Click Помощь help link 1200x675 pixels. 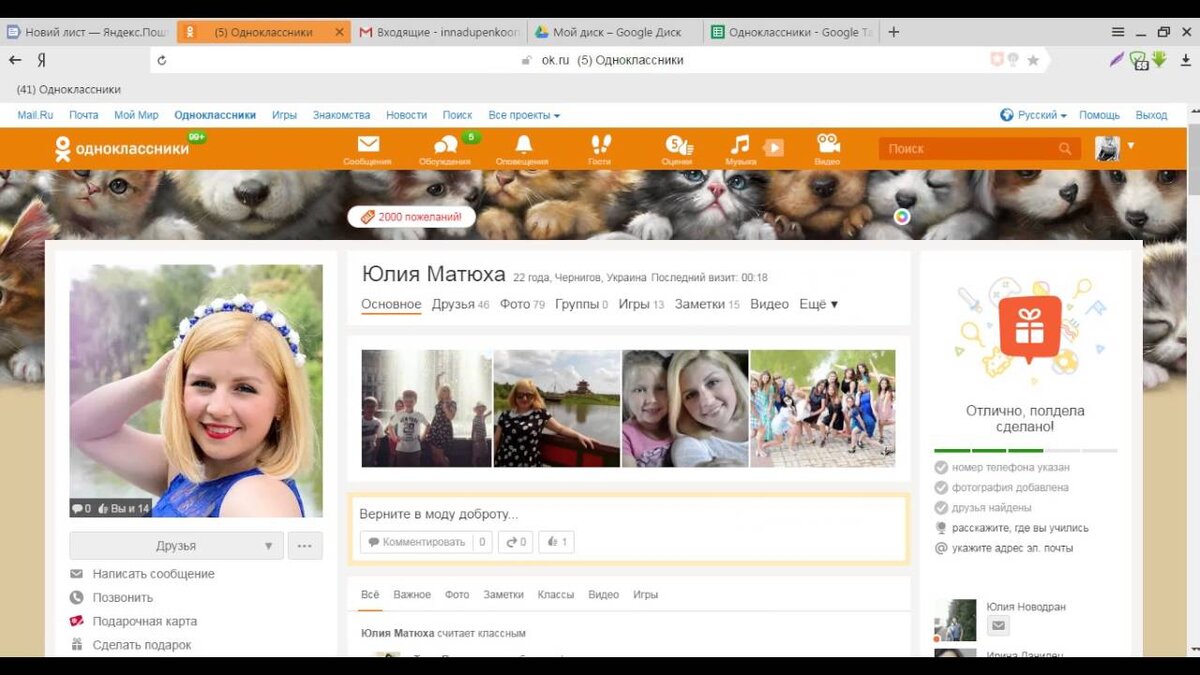click(x=1099, y=115)
